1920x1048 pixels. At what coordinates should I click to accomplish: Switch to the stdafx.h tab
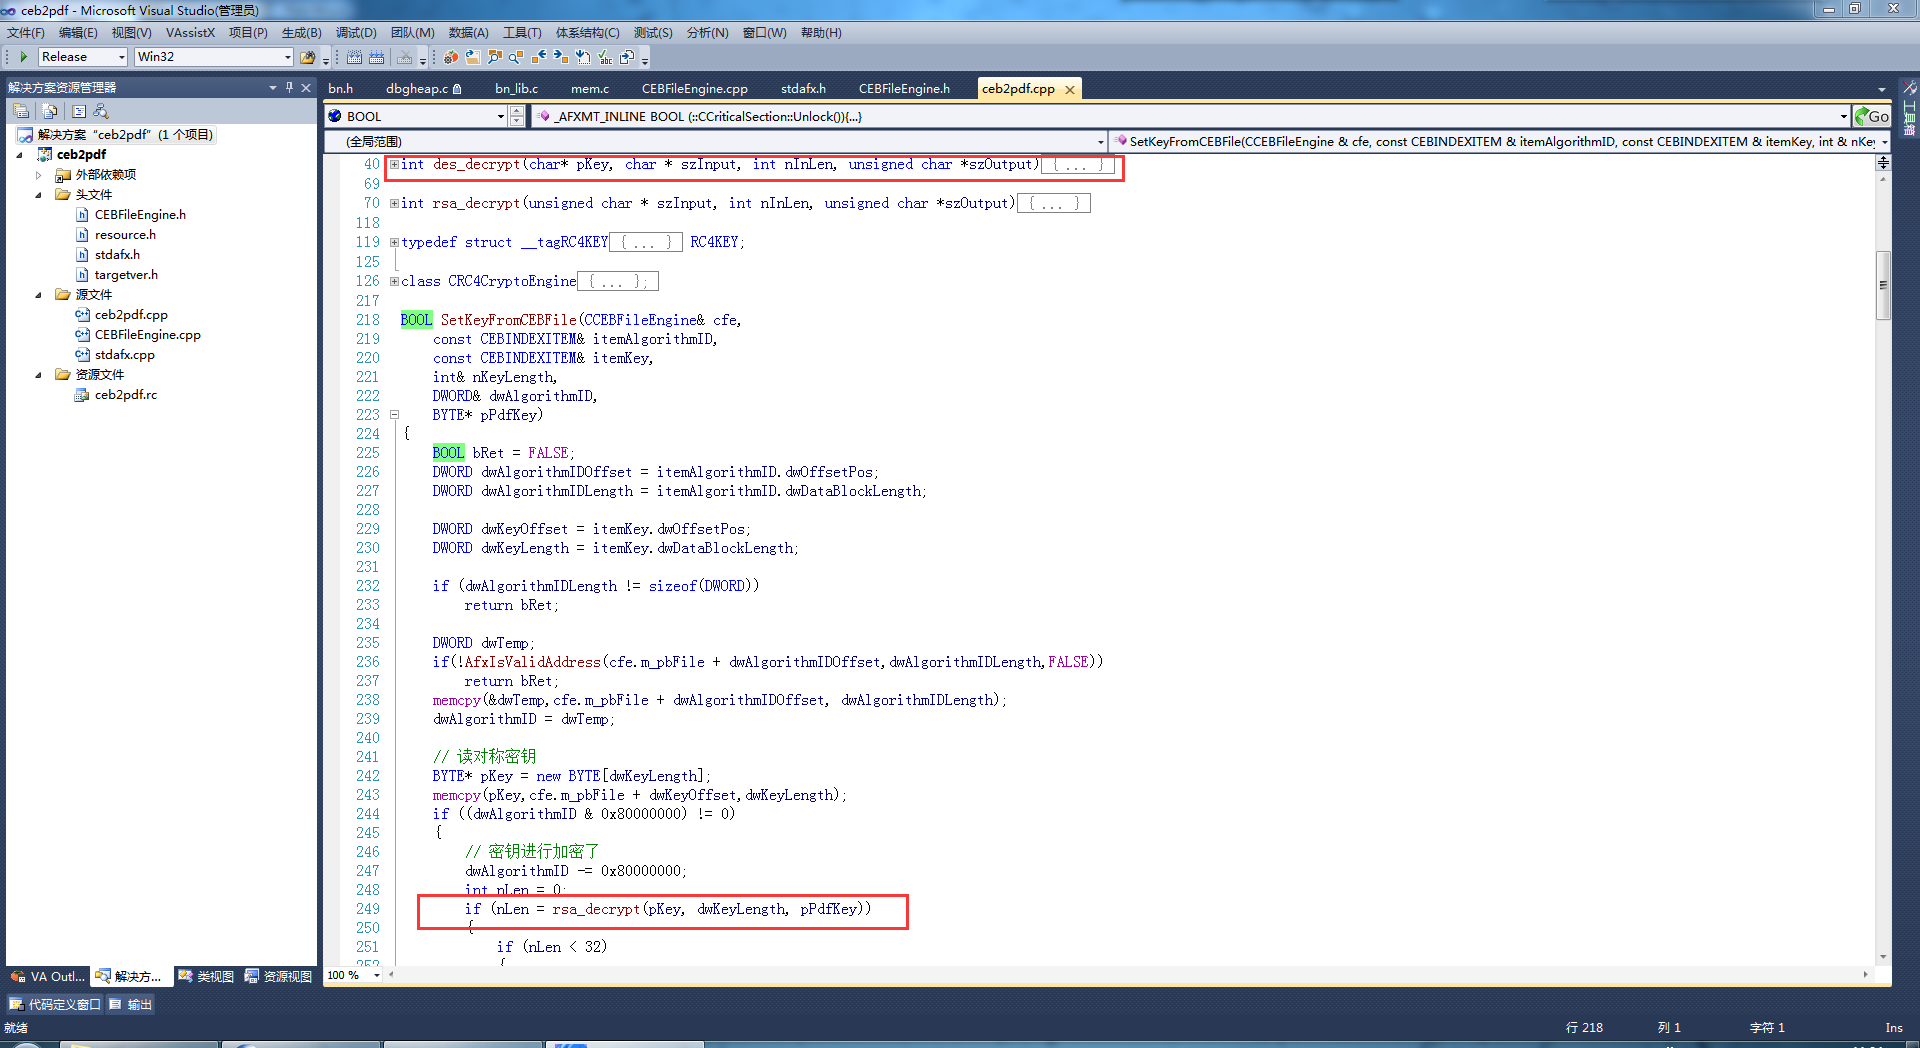click(x=803, y=89)
